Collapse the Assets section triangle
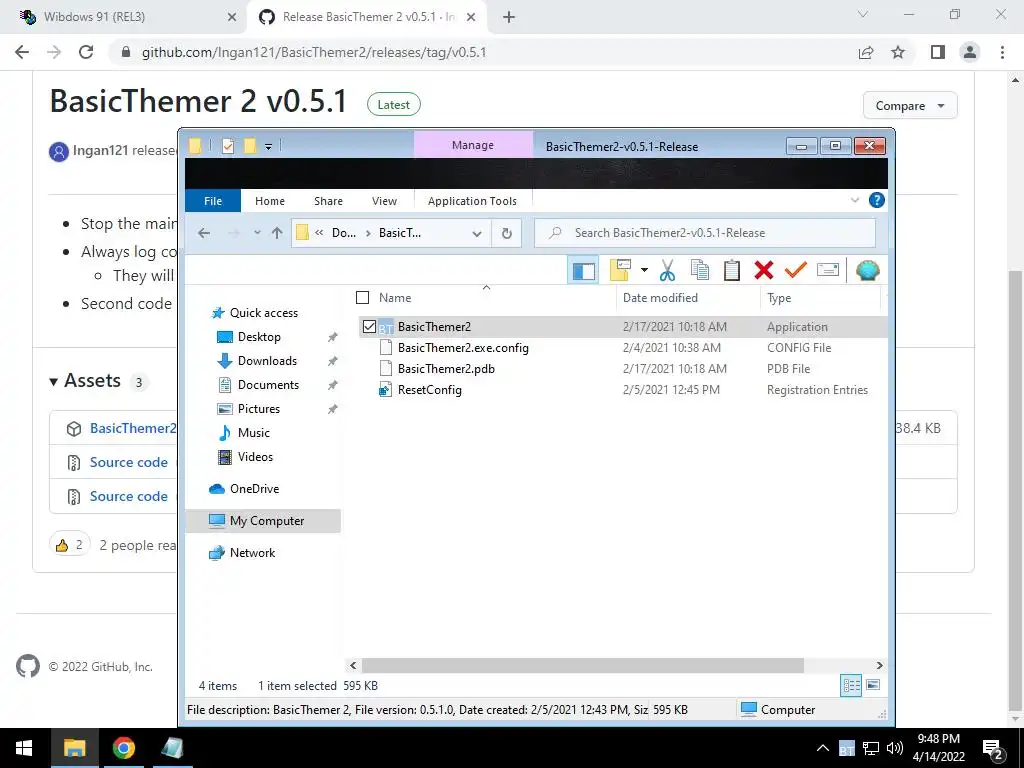Screen dimensions: 1024x768 tap(54, 381)
